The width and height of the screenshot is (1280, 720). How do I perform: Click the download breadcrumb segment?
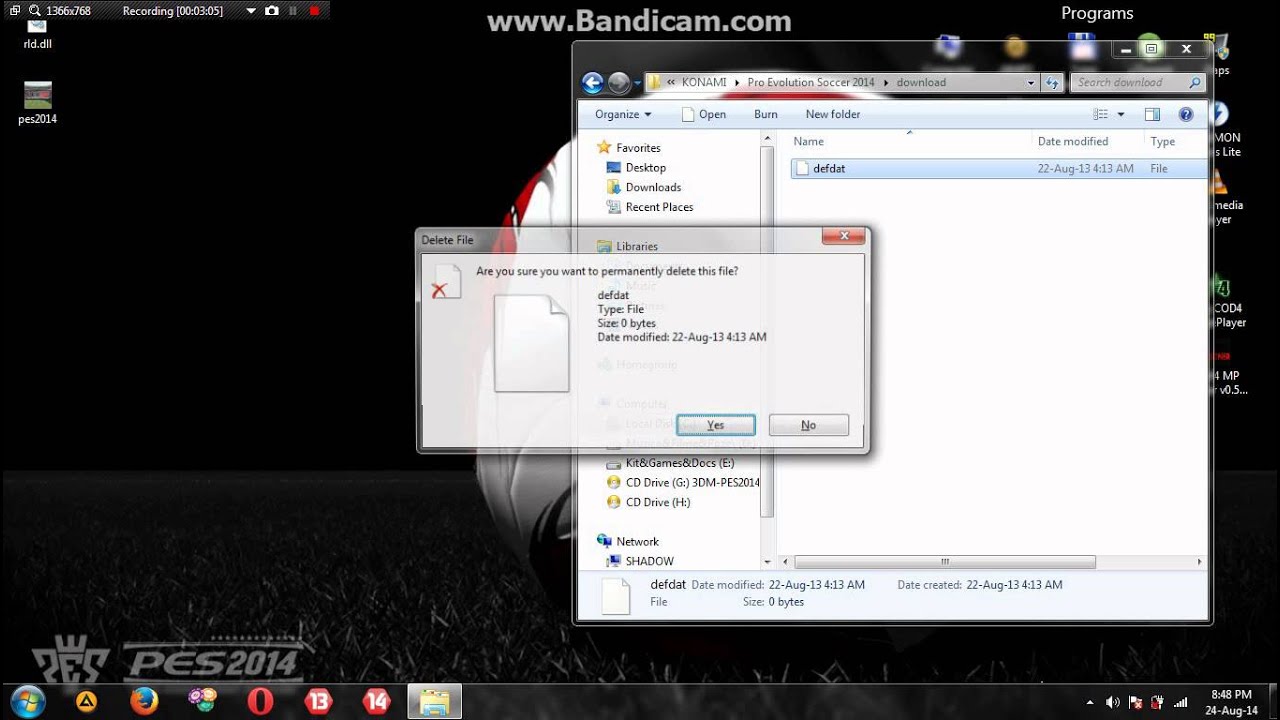tap(920, 82)
